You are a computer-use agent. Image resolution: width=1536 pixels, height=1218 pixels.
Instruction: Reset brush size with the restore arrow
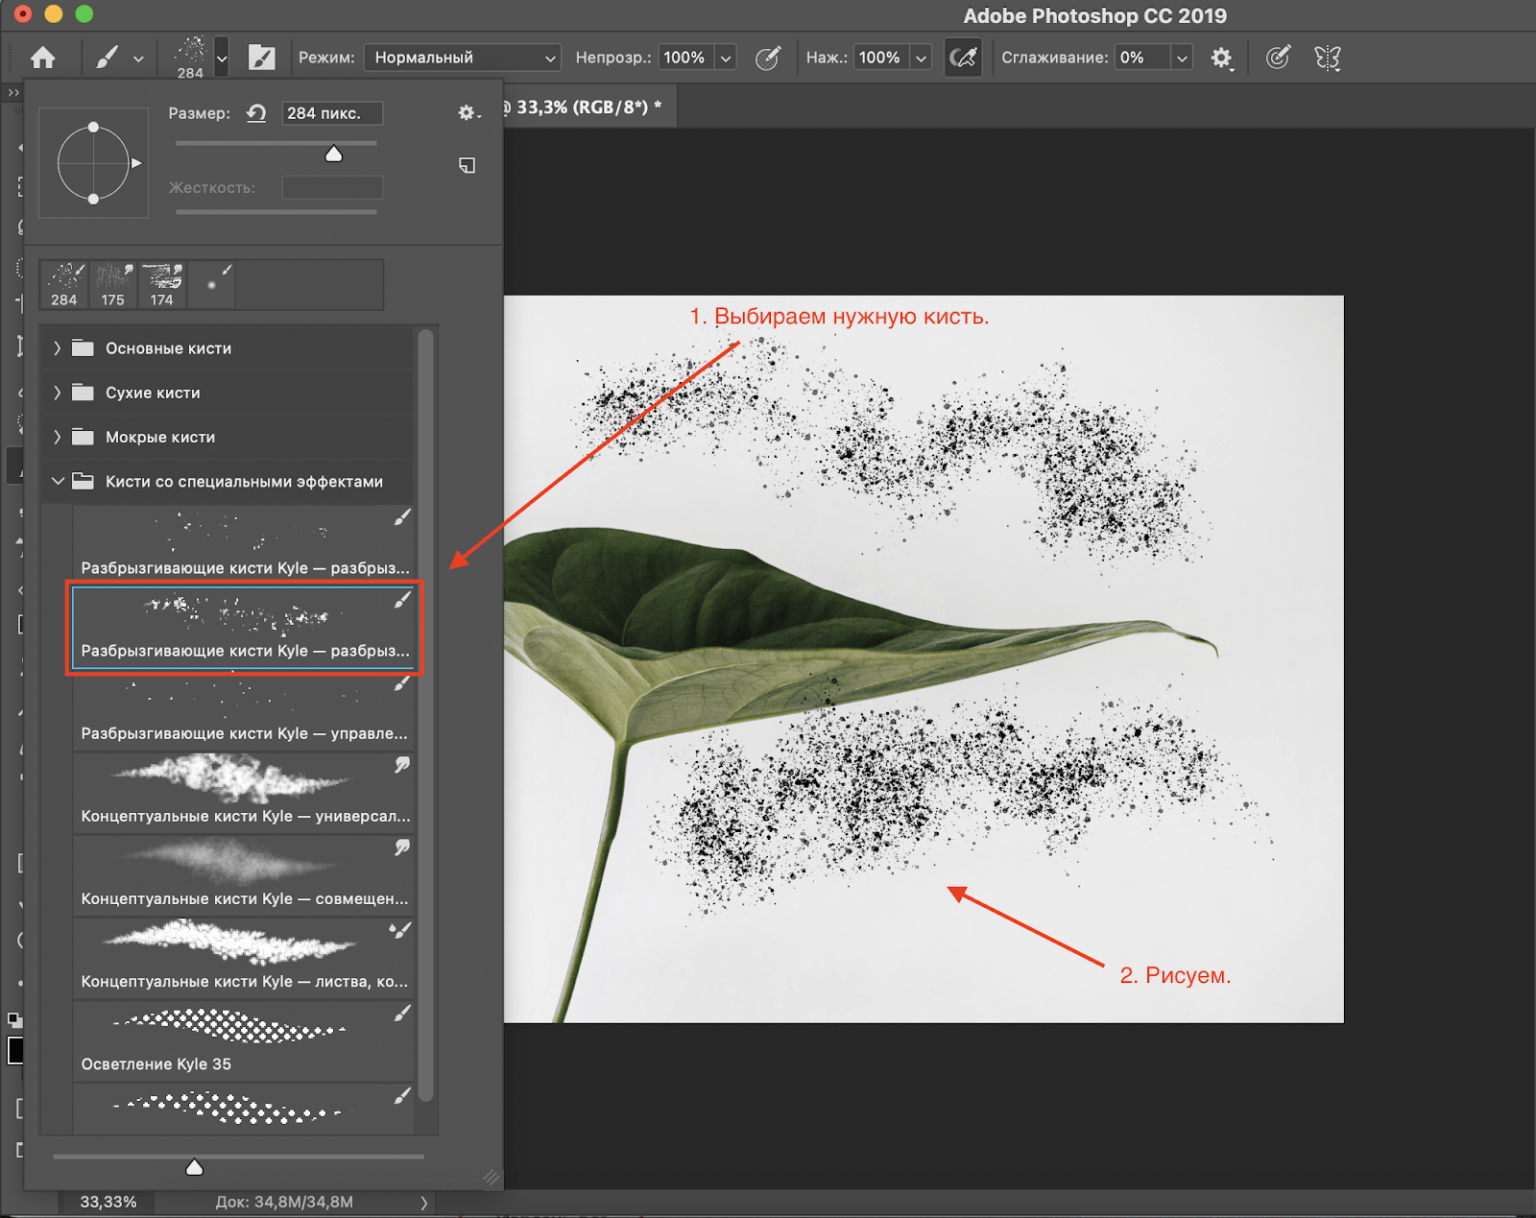pos(256,113)
